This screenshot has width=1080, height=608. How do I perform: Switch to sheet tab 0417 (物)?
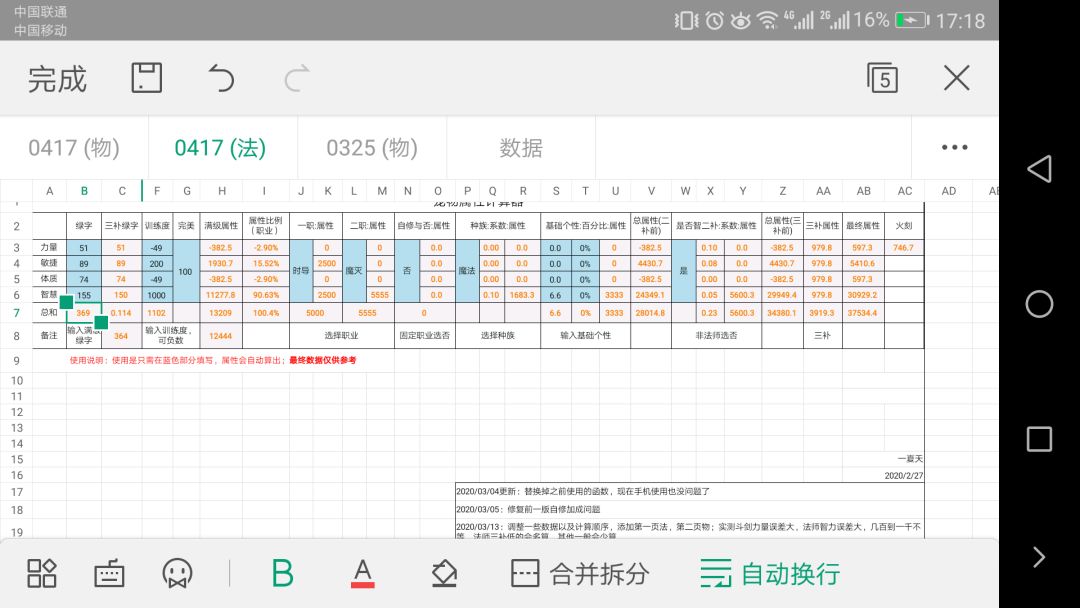coord(74,147)
